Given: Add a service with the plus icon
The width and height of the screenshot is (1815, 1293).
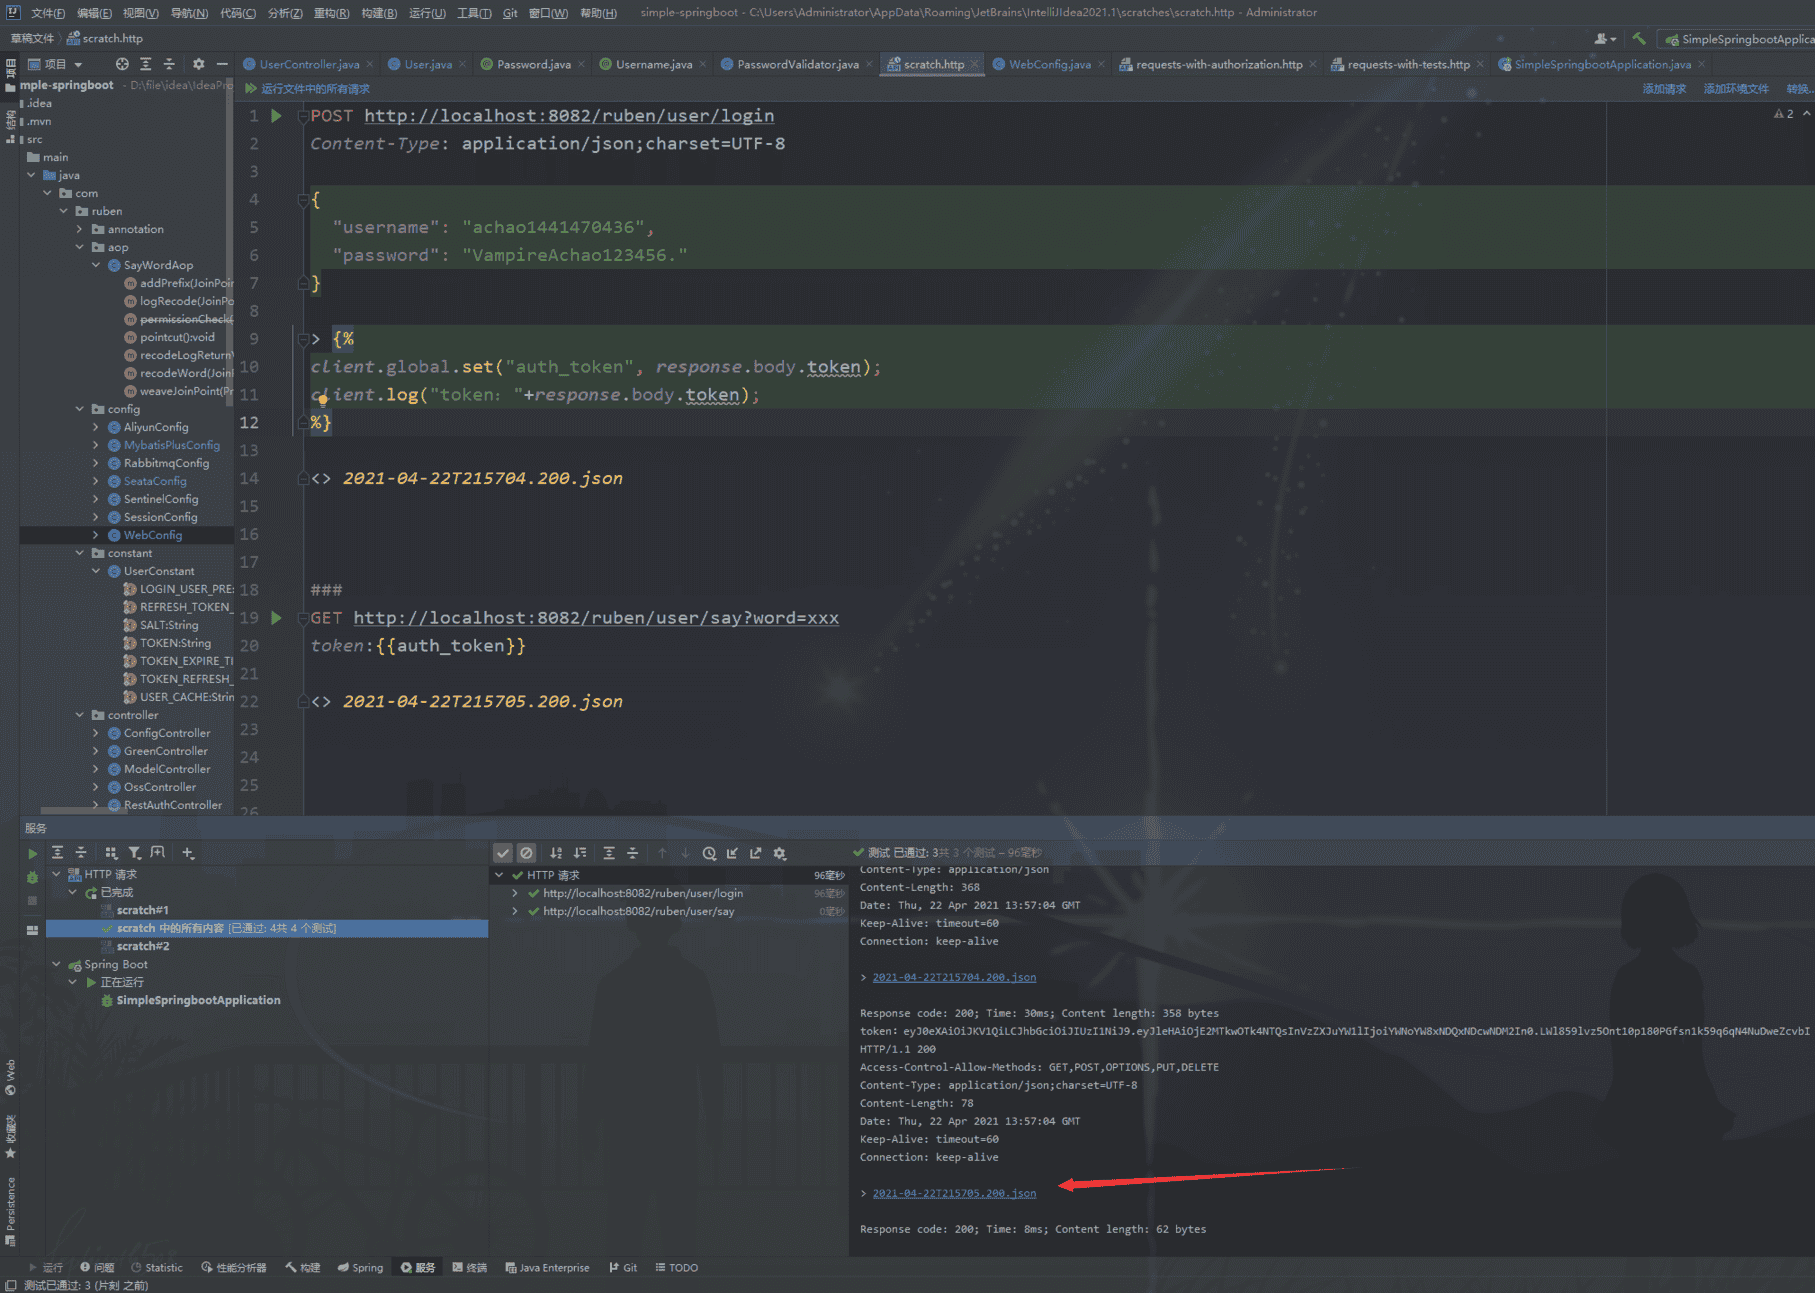Looking at the screenshot, I should 188,853.
